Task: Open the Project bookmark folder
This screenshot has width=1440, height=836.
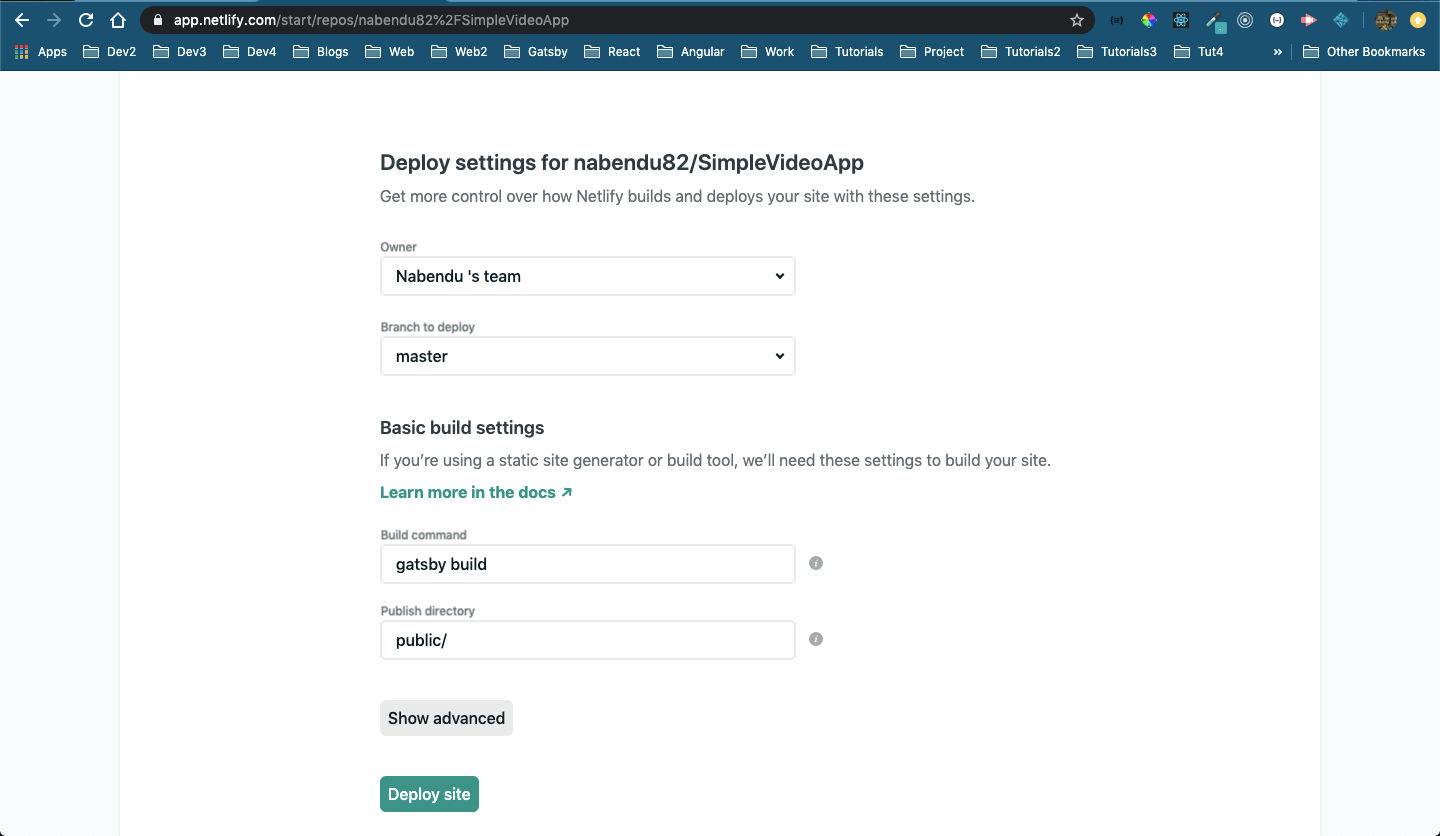Action: coord(932,52)
